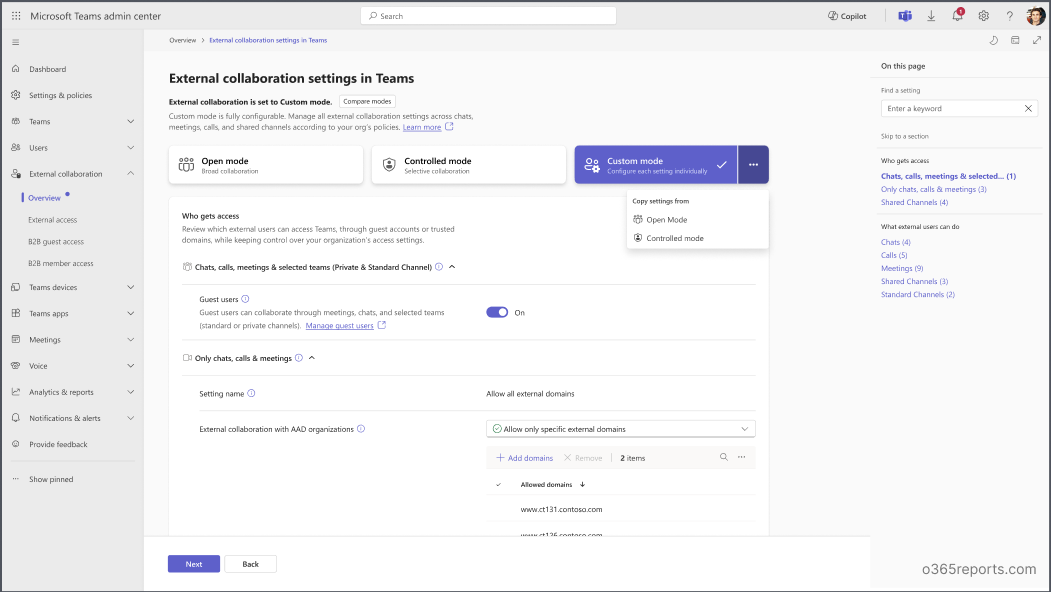This screenshot has width=1051, height=592.
Task: Search the allowed domains list icon
Action: (724, 457)
